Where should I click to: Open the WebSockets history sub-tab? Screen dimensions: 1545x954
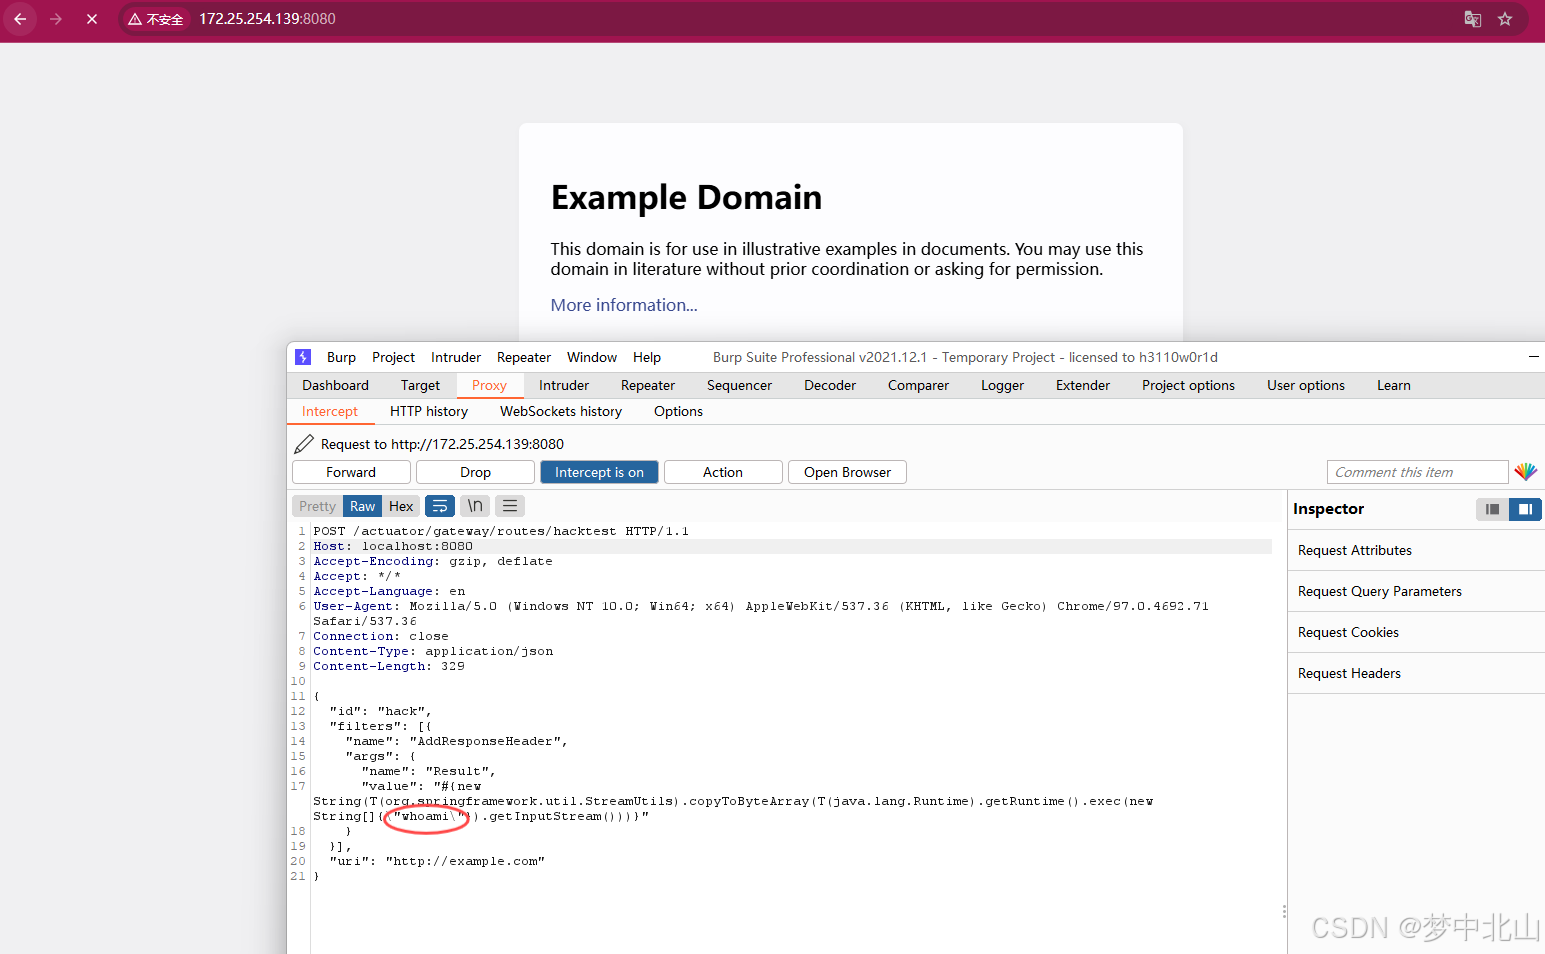coord(561,411)
